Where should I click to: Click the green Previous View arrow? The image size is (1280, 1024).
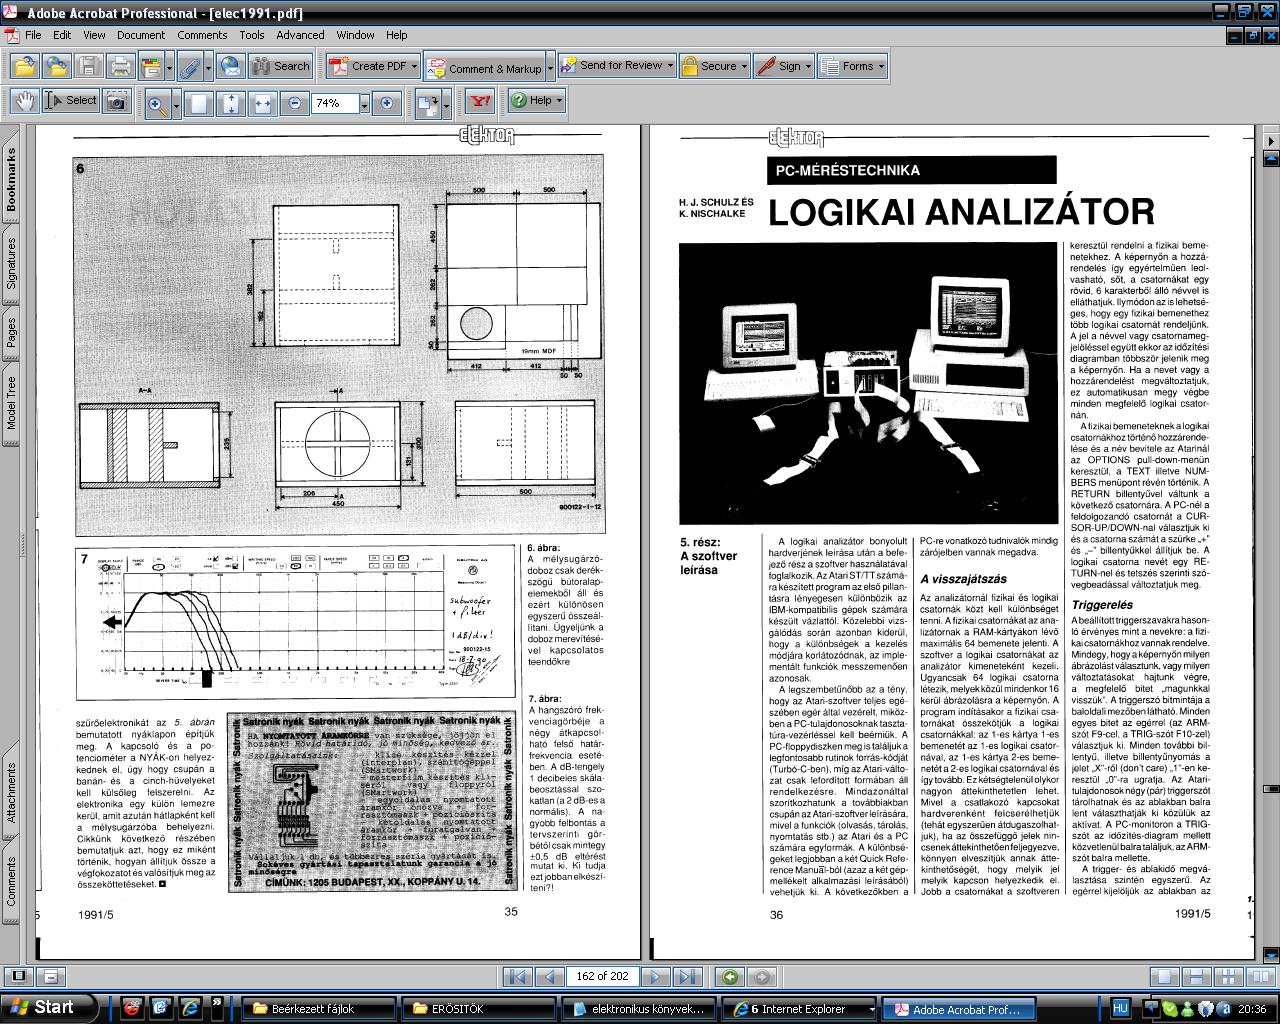point(730,977)
